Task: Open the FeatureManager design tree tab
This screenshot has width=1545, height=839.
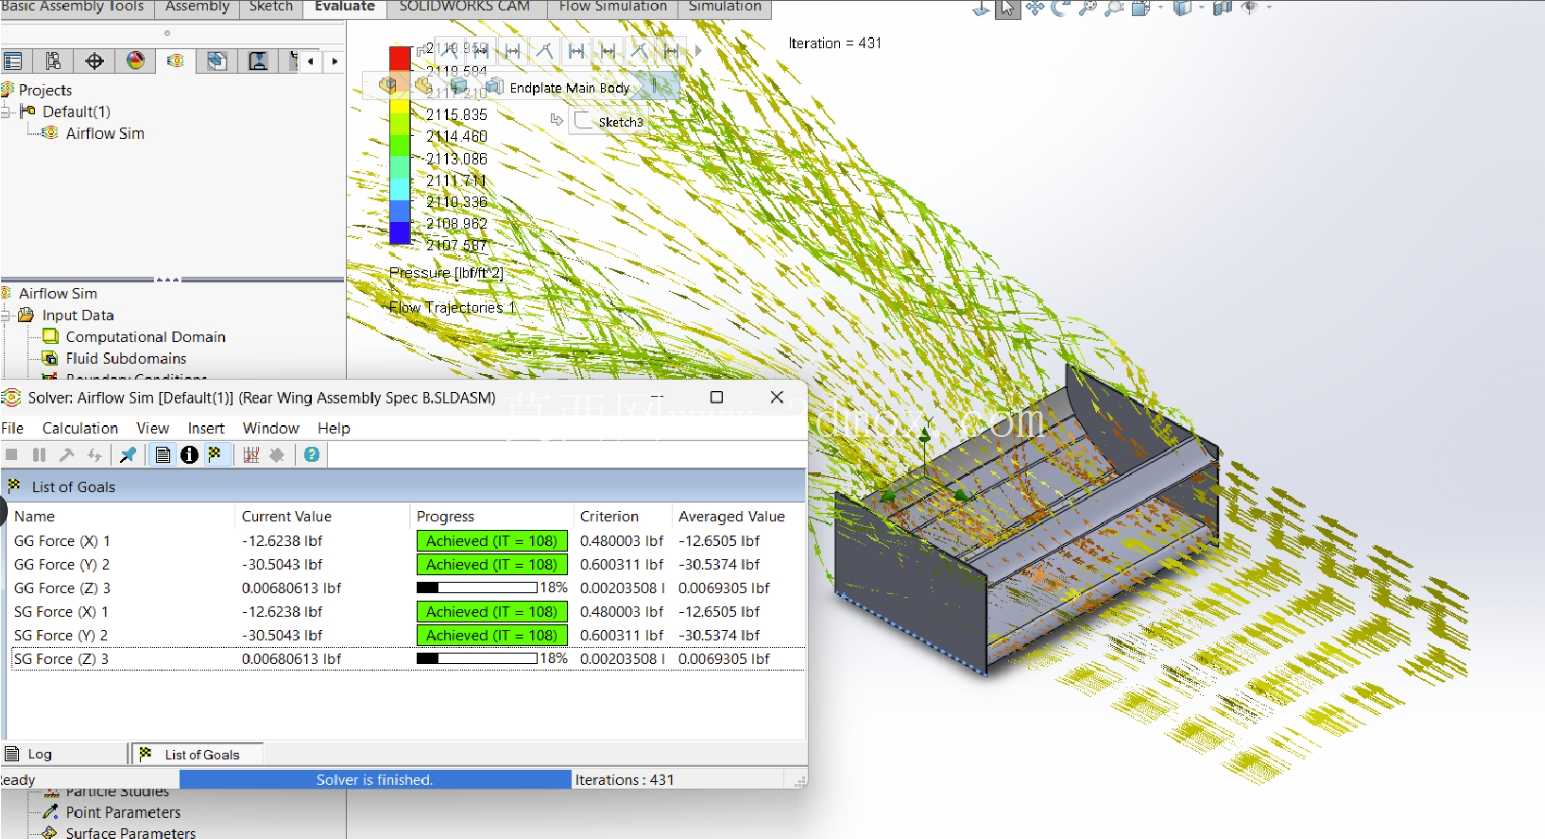Action: click(13, 61)
